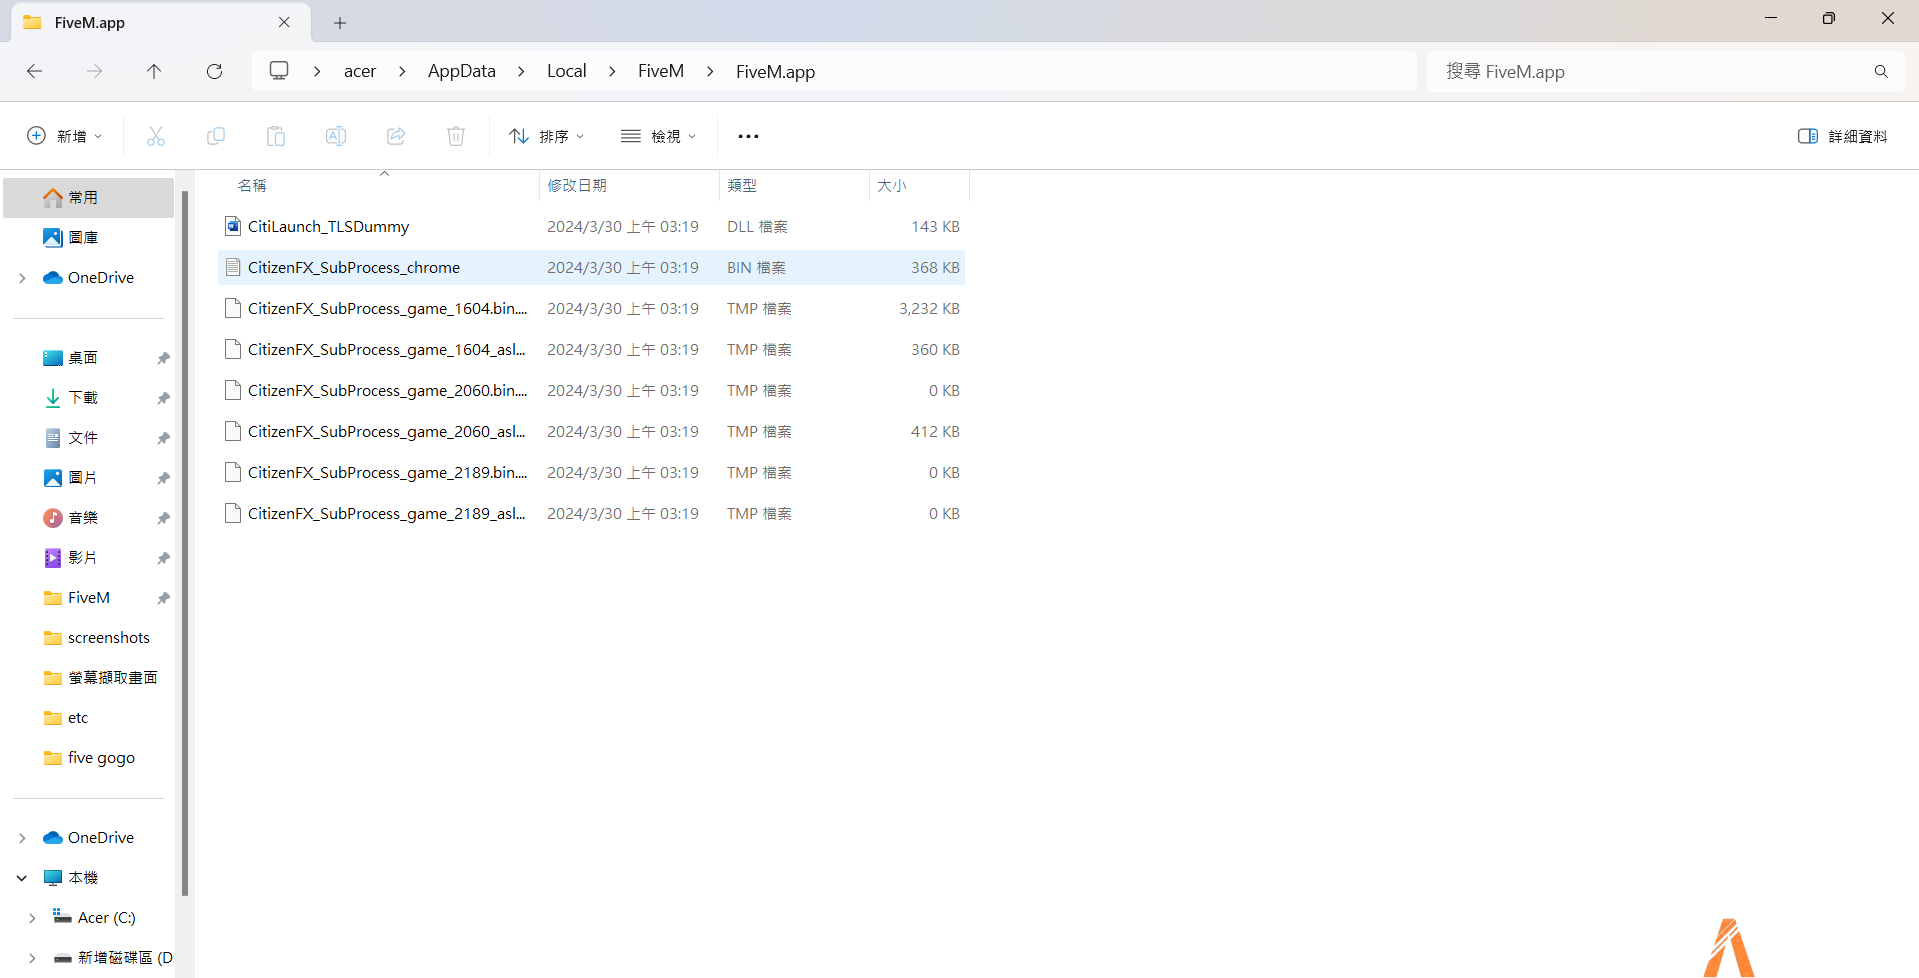Open 螢幕擷取畫面 folder in sidebar
Viewport: 1919px width, 978px height.
pyautogui.click(x=88, y=678)
